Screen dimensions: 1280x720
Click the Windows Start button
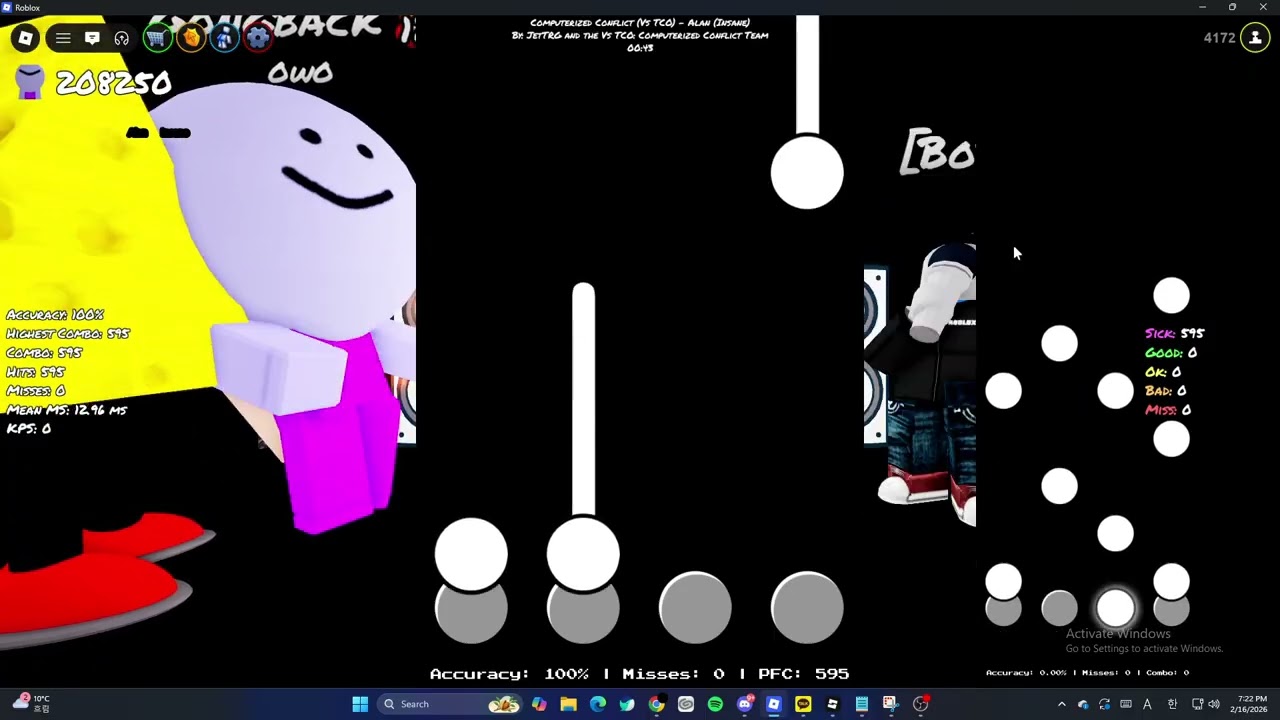360,704
